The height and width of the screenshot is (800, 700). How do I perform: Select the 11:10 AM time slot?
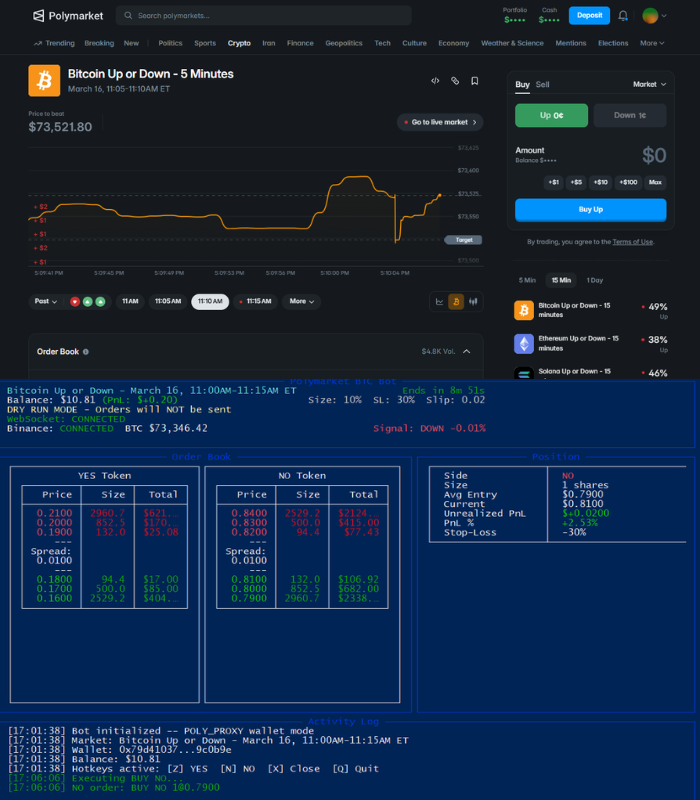(210, 302)
